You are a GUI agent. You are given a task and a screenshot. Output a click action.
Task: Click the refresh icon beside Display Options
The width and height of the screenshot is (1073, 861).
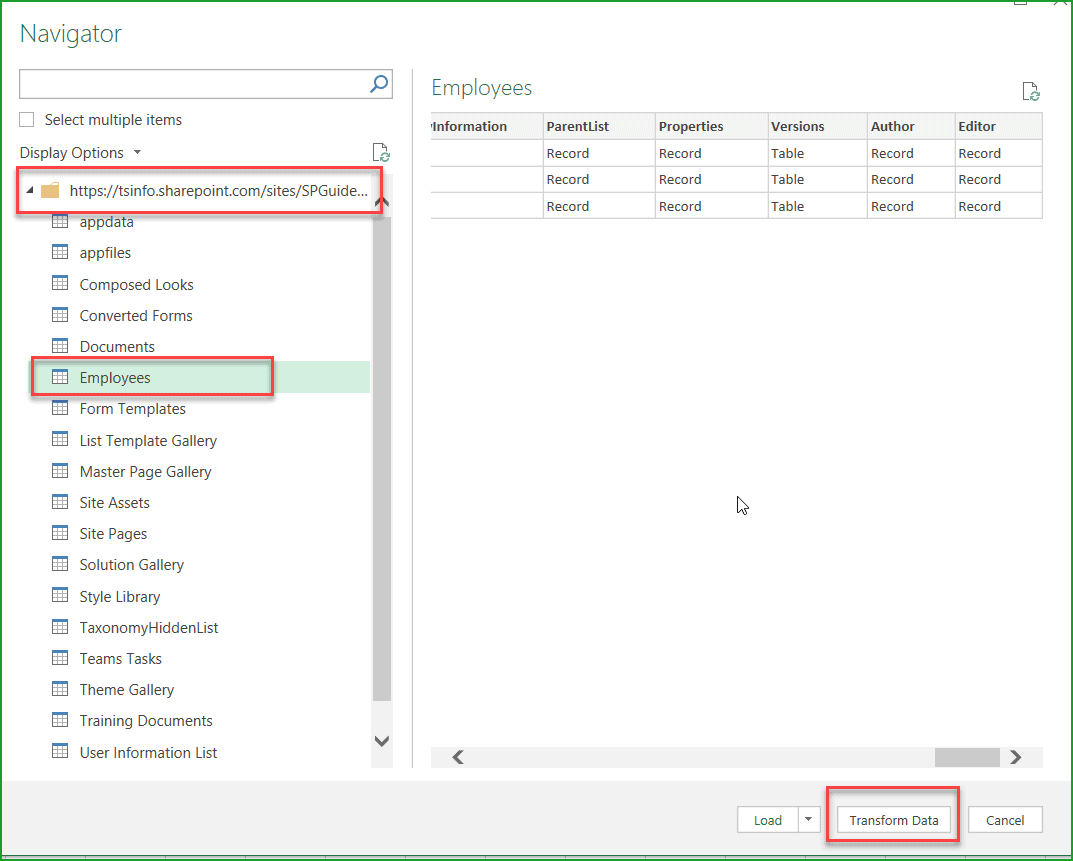[x=381, y=152]
